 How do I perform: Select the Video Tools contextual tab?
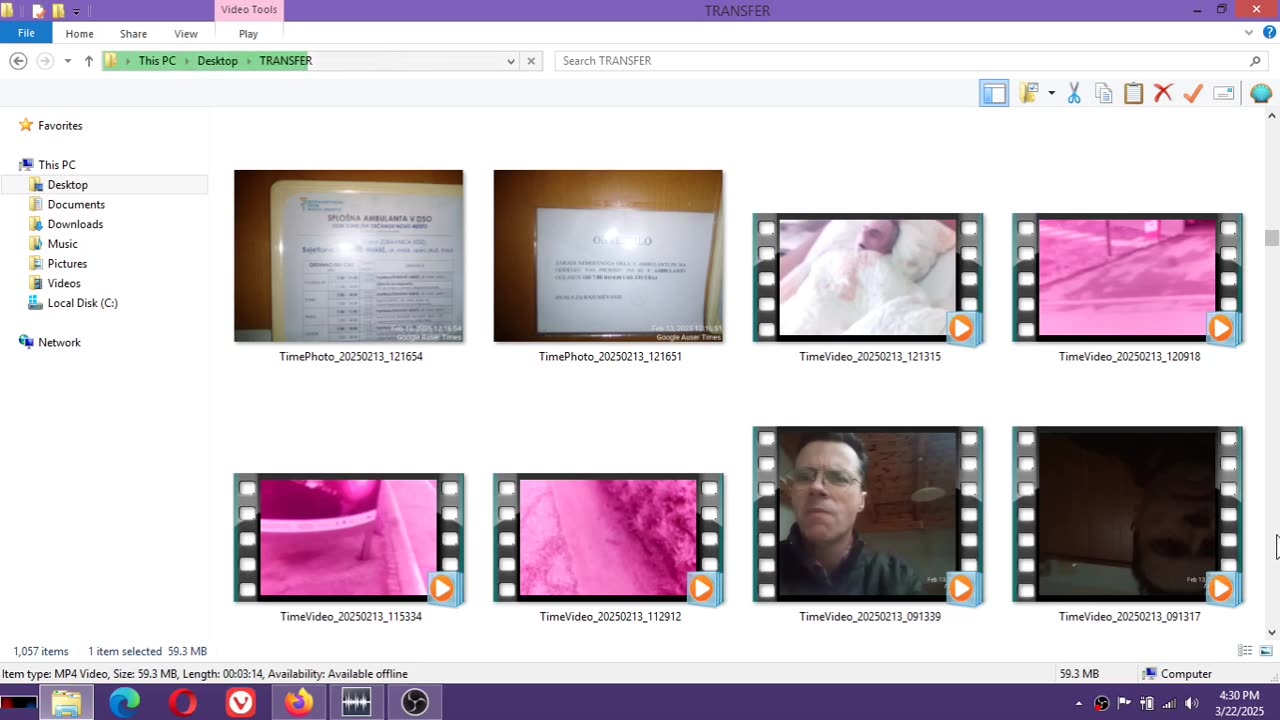pos(249,10)
